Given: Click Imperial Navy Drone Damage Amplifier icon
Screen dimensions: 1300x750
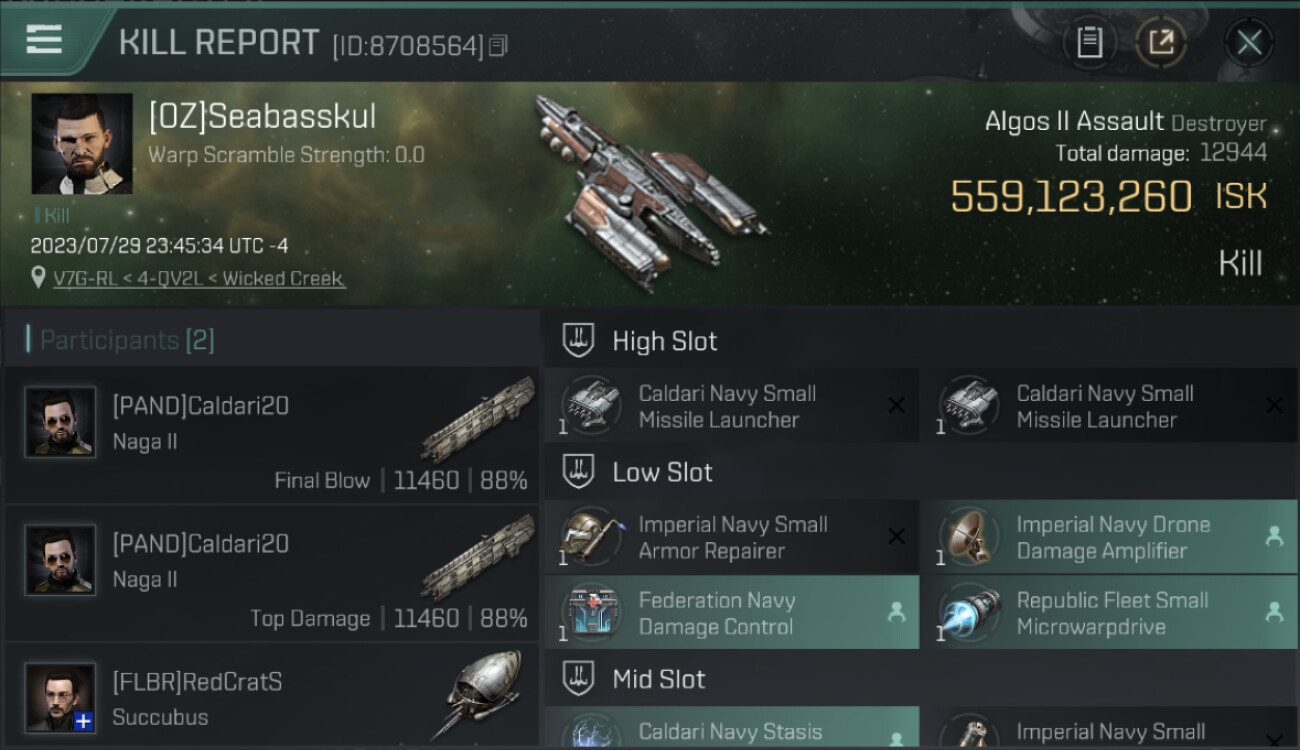Looking at the screenshot, I should pyautogui.click(x=970, y=537).
